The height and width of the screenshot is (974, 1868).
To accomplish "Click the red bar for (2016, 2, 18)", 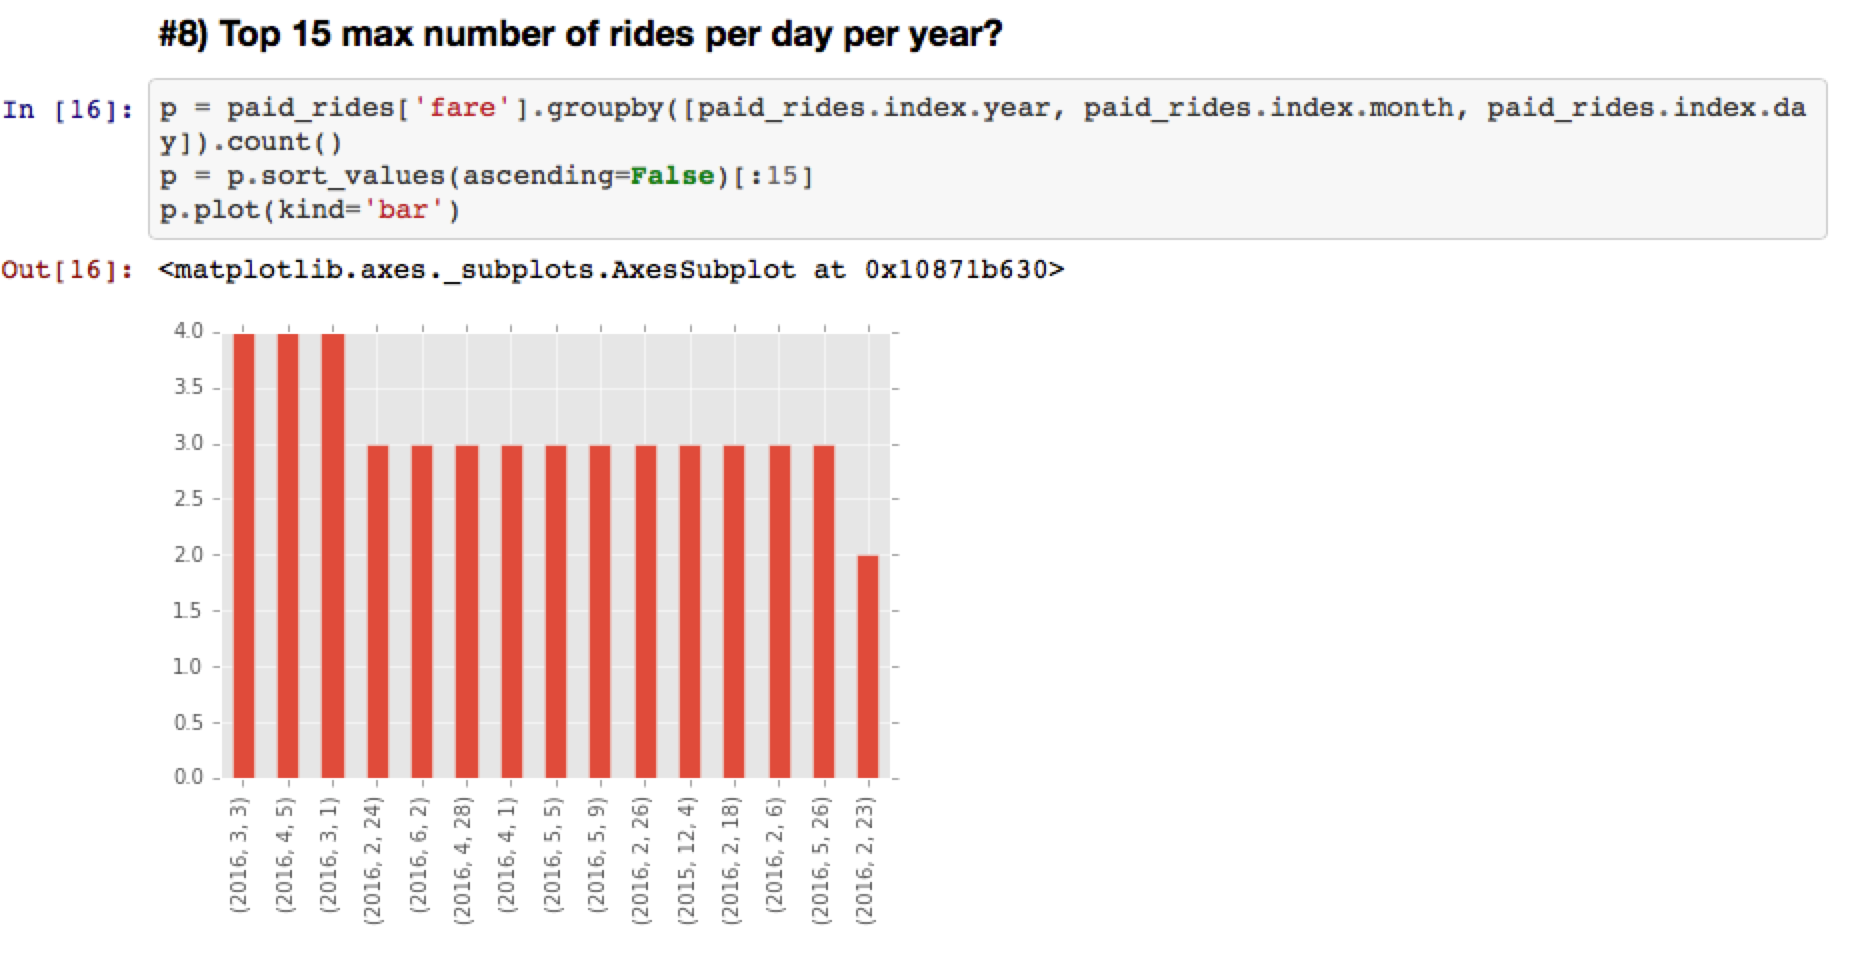I will point(734,611).
